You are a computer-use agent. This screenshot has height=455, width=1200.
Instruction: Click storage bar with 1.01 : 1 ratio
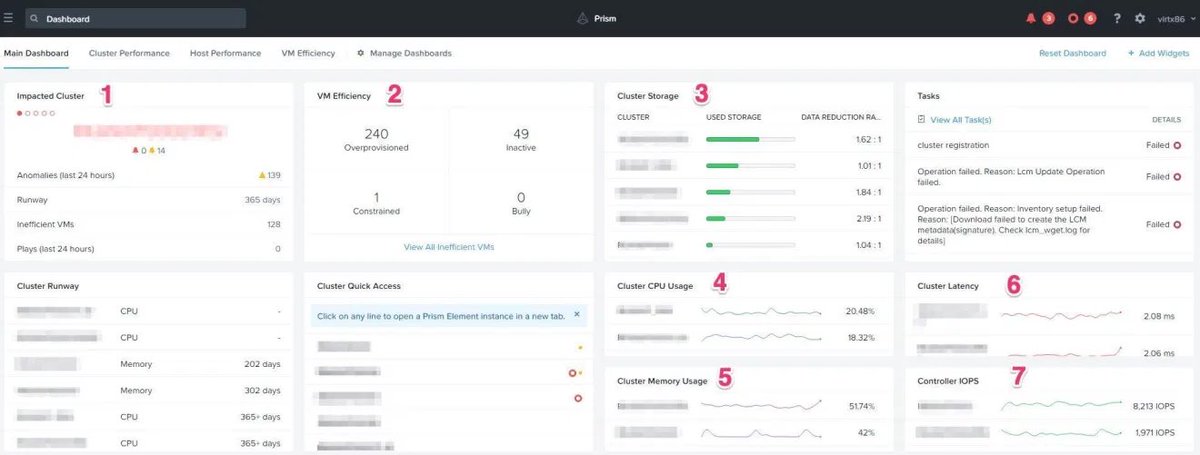pyautogui.click(x=750, y=165)
